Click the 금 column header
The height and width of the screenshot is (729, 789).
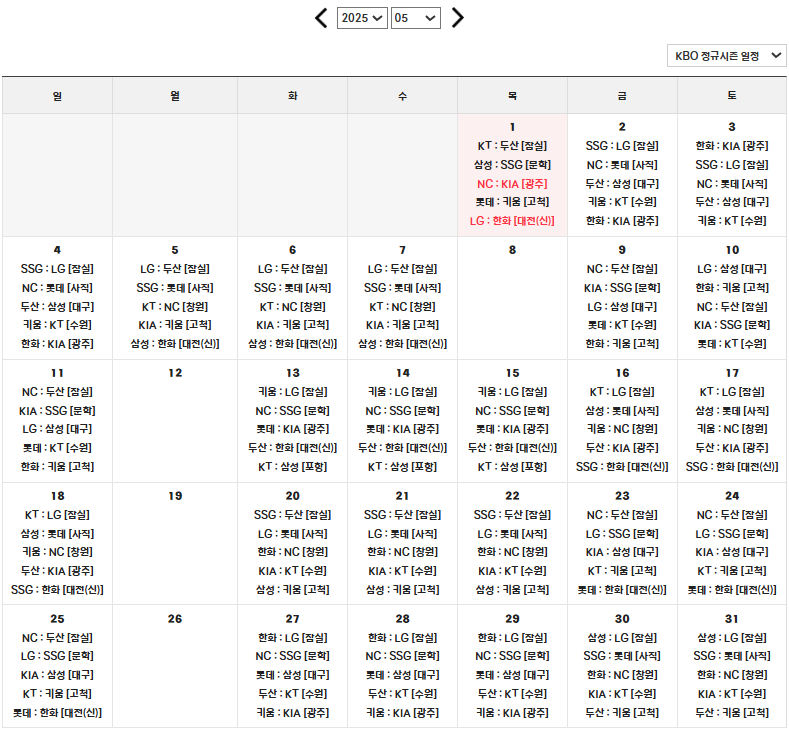(x=622, y=96)
